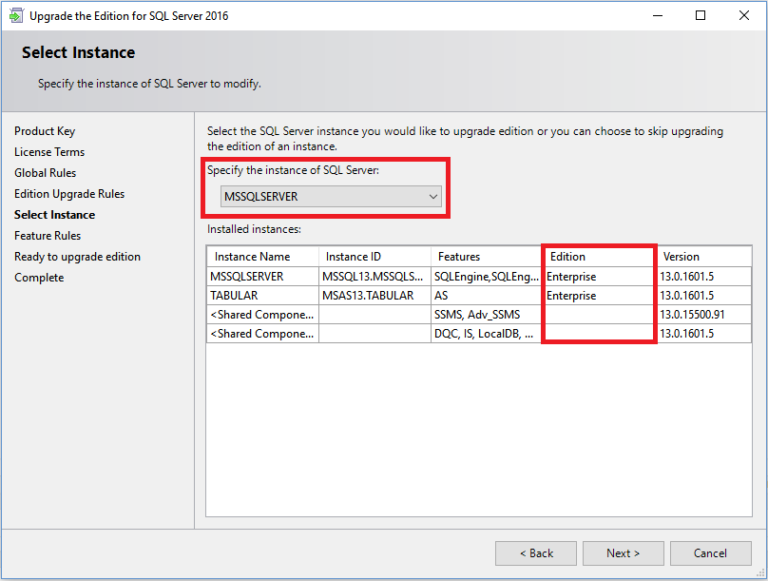Select the Ready to upgrade edition step
Screen dimensions: 768x581
point(77,257)
